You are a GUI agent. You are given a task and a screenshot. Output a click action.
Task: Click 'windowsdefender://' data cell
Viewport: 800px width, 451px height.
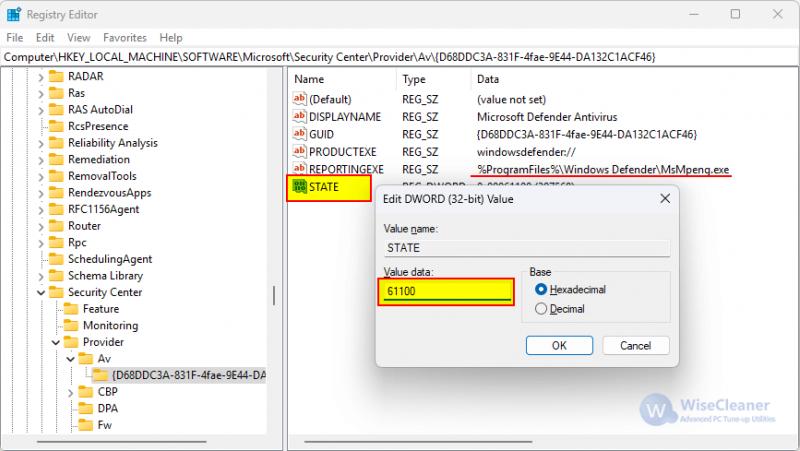pyautogui.click(x=526, y=152)
